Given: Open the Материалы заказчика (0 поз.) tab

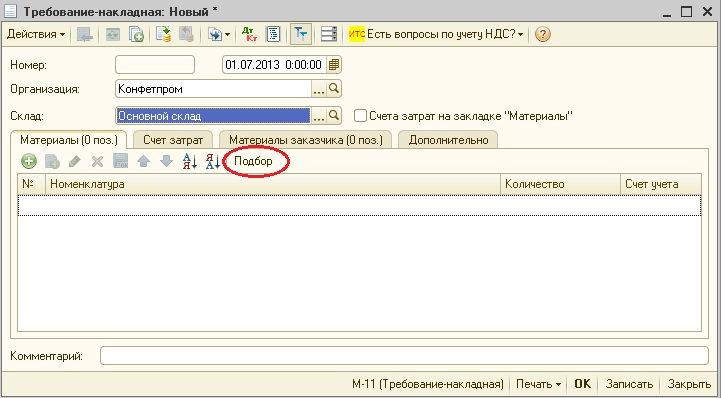Looking at the screenshot, I should click(306, 140).
